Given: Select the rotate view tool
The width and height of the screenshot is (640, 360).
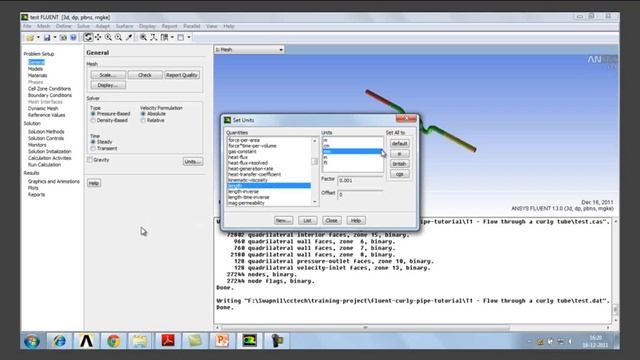Looking at the screenshot, I should pyautogui.click(x=88, y=38).
